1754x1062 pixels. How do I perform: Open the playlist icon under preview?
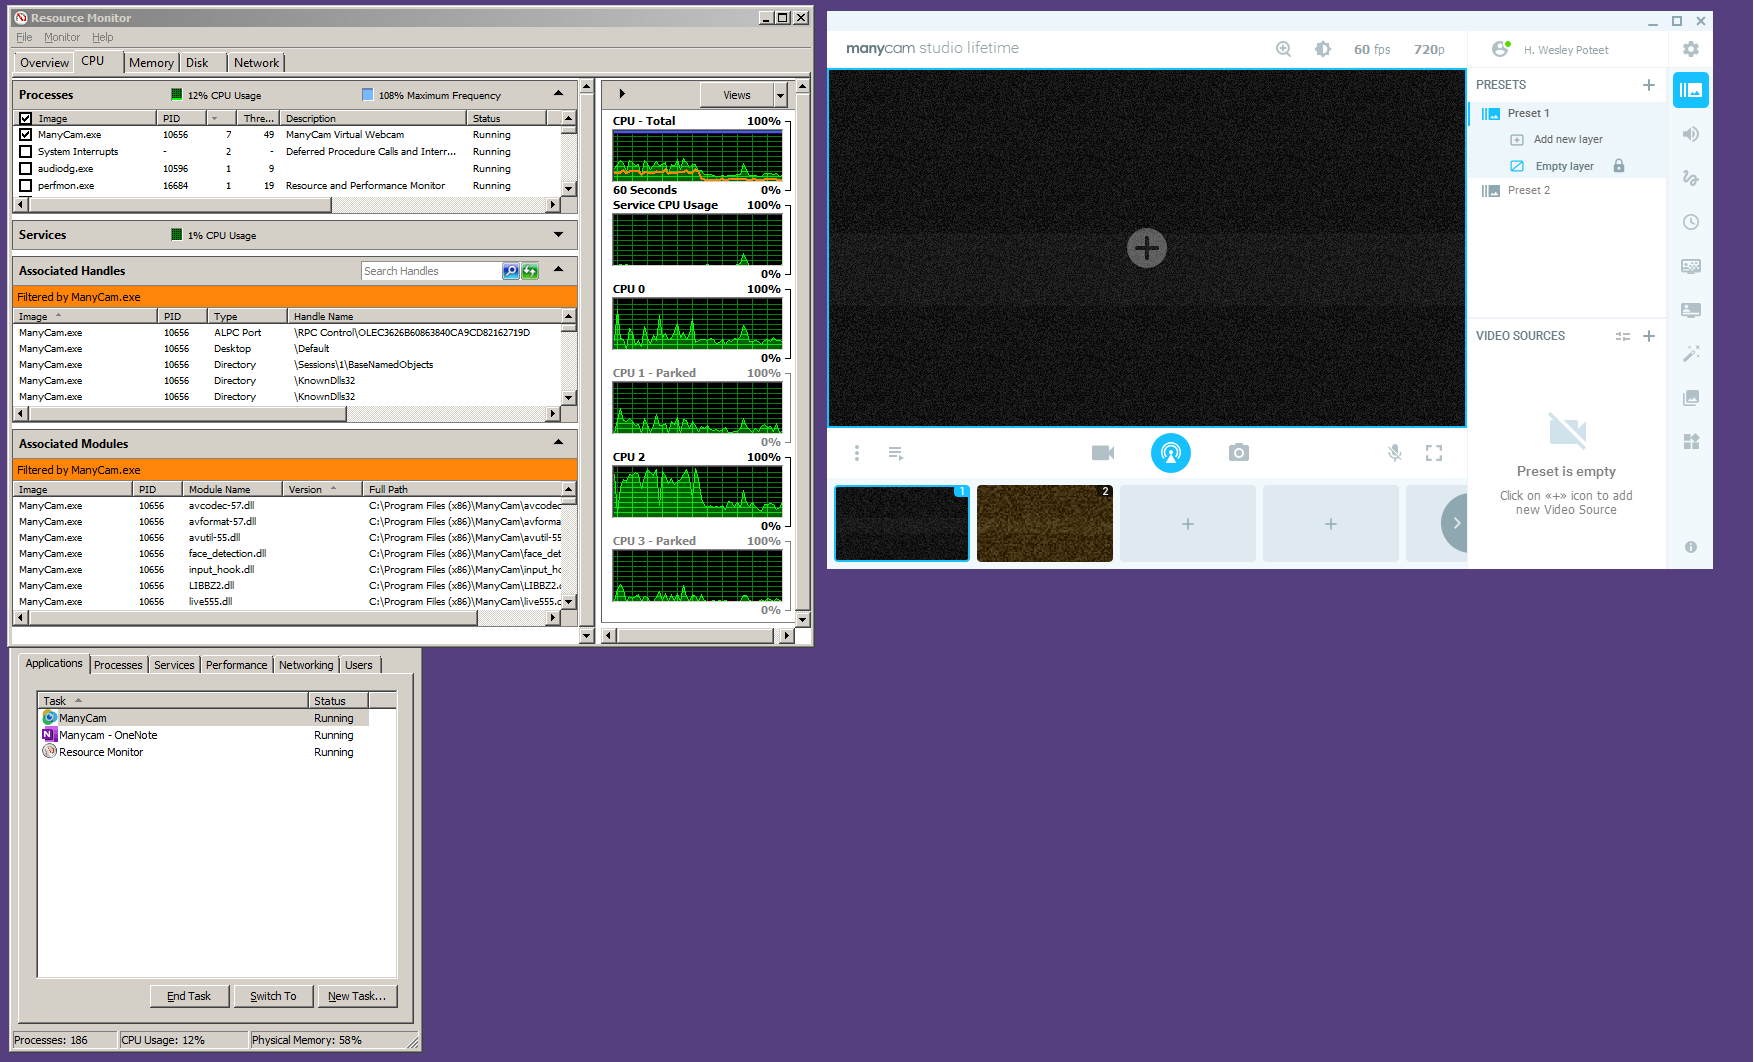coord(896,453)
